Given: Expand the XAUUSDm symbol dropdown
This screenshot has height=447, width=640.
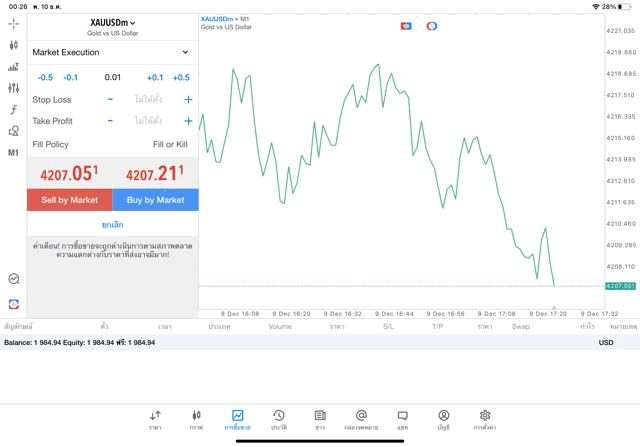Looking at the screenshot, I should 112,23.
